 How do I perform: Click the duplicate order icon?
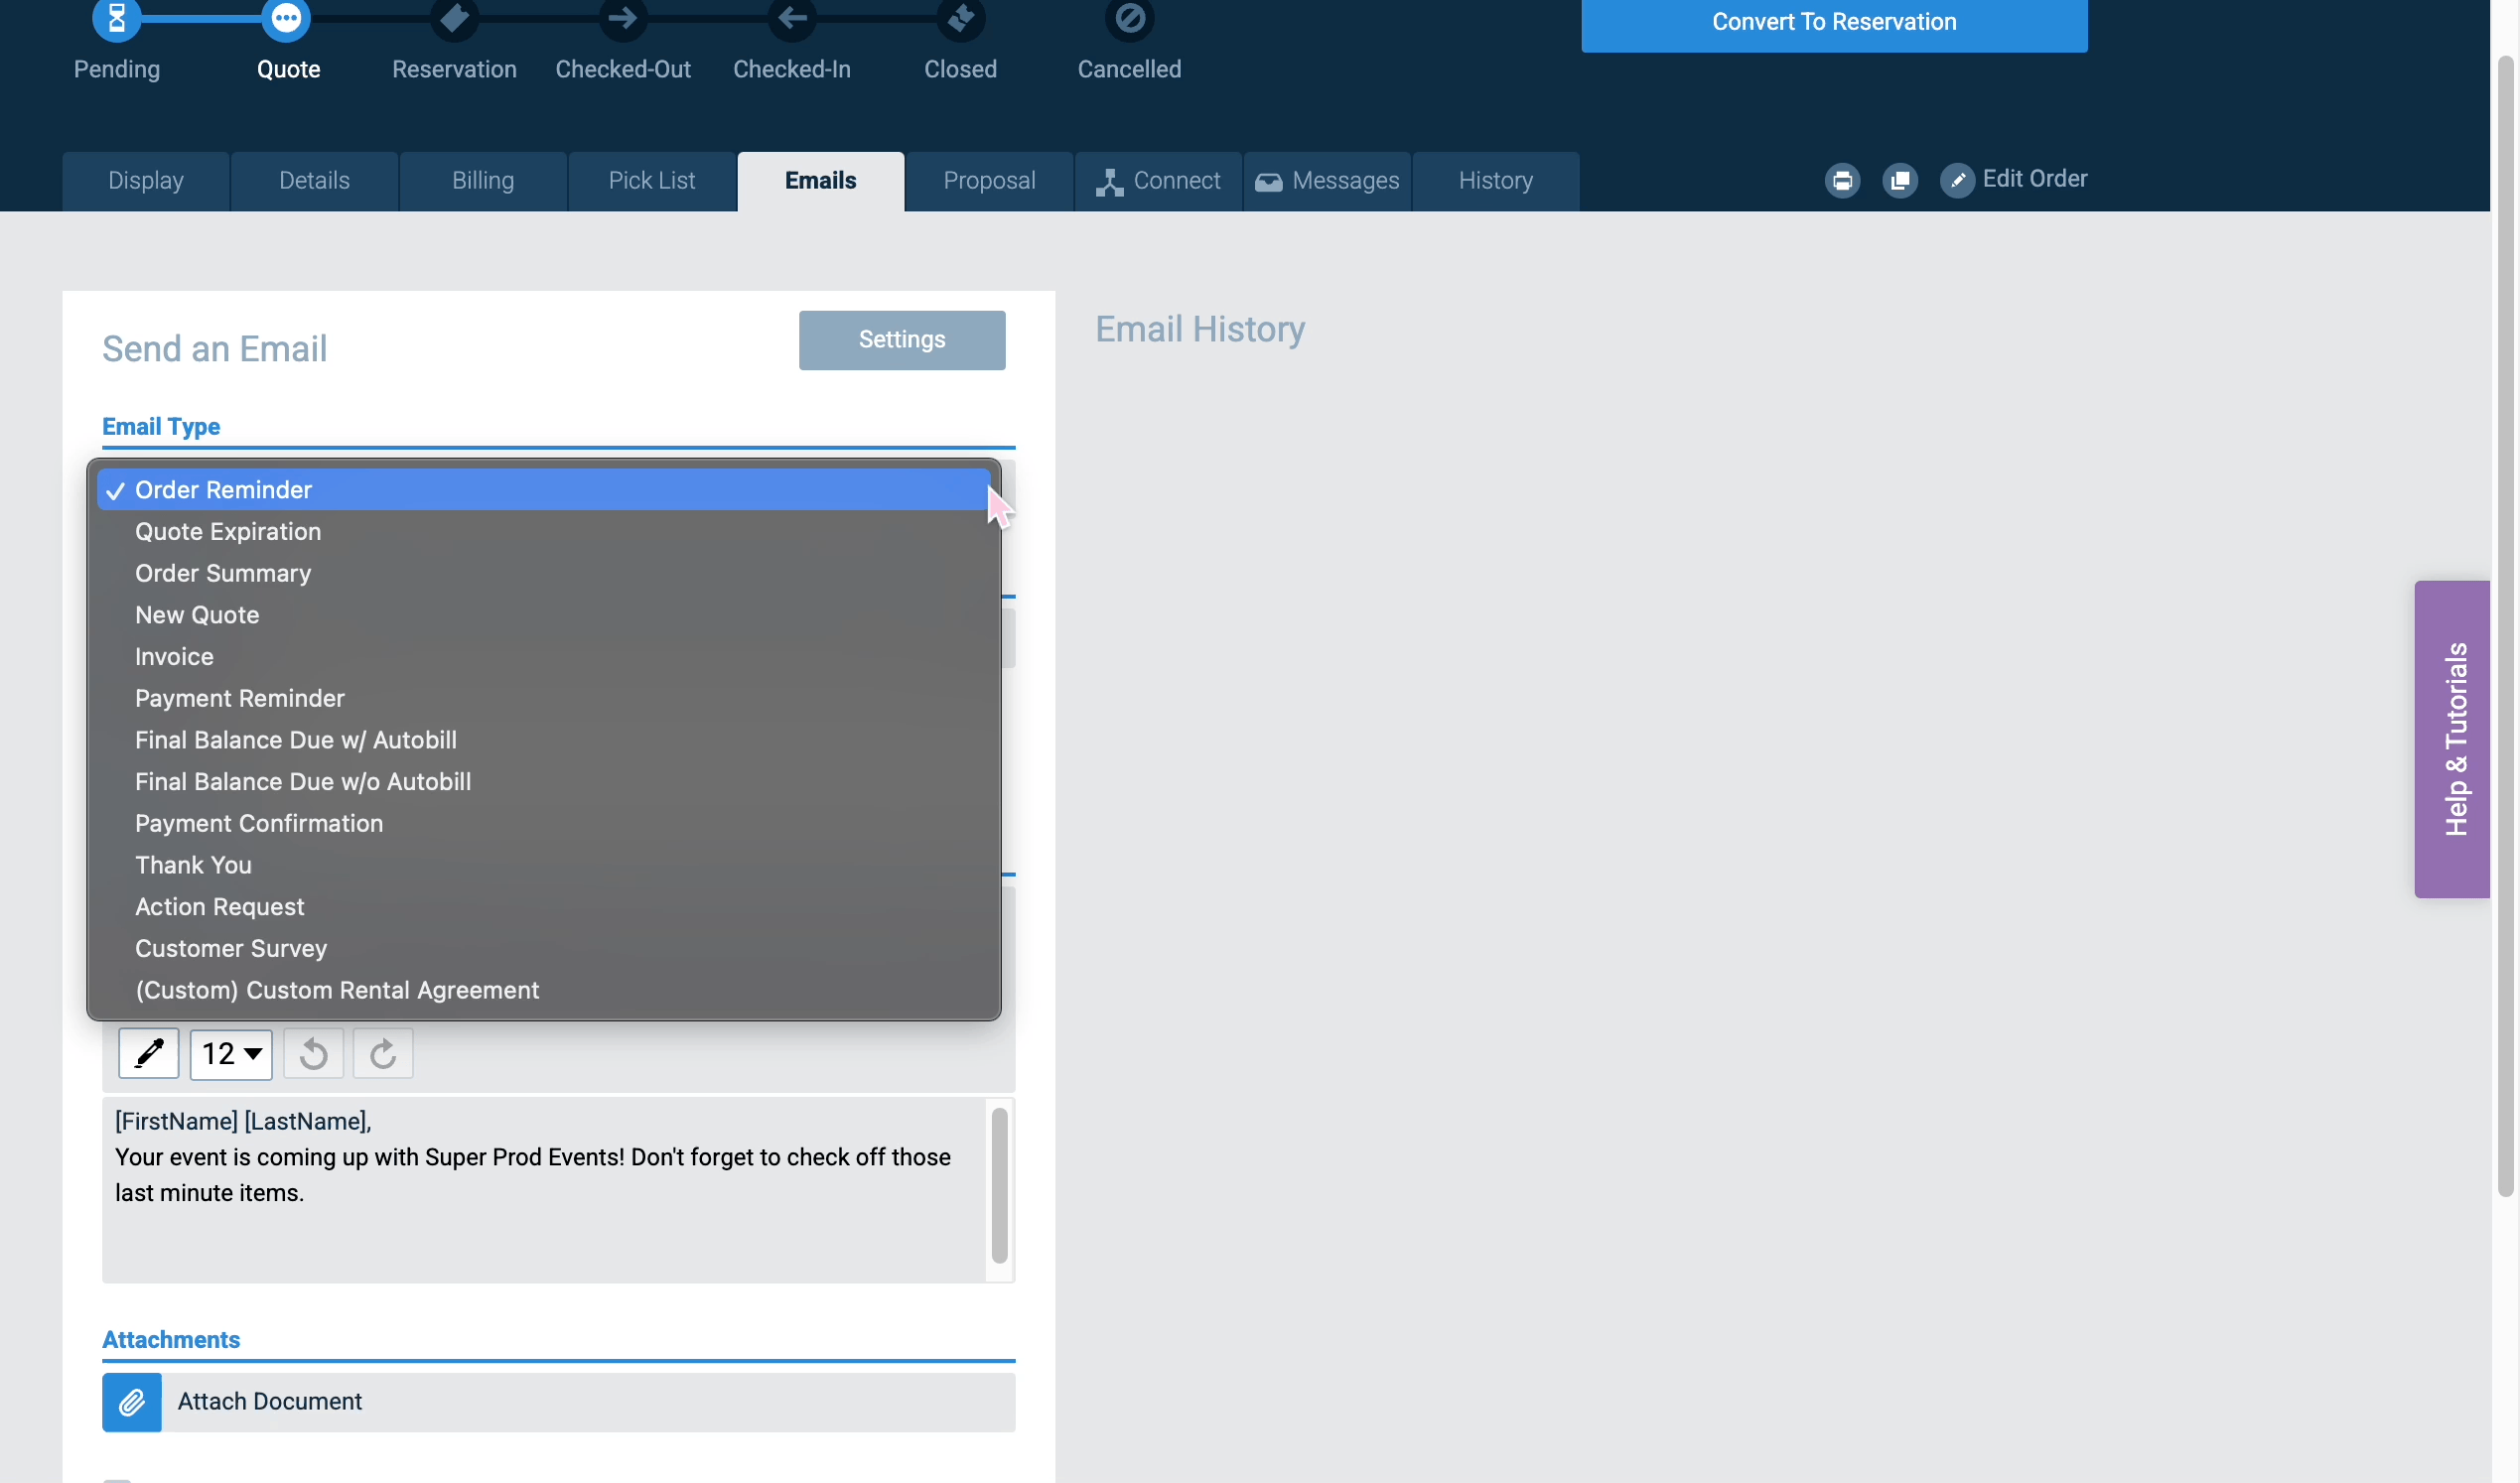pyautogui.click(x=1900, y=180)
